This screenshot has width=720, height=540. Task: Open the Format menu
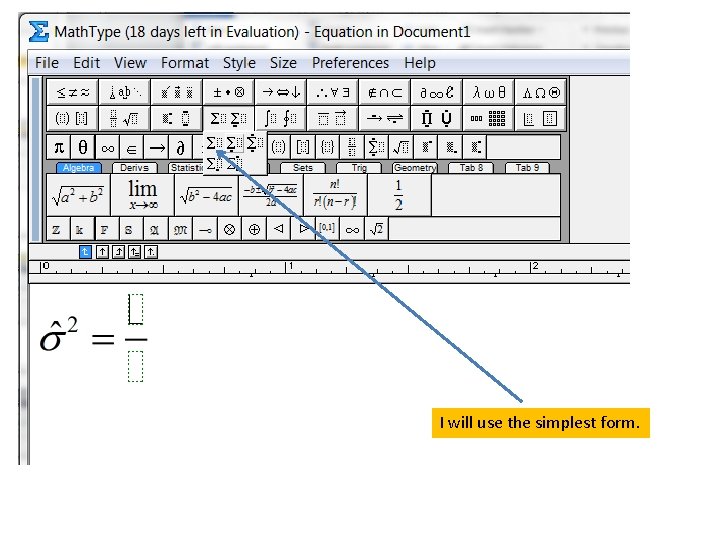coord(185,62)
